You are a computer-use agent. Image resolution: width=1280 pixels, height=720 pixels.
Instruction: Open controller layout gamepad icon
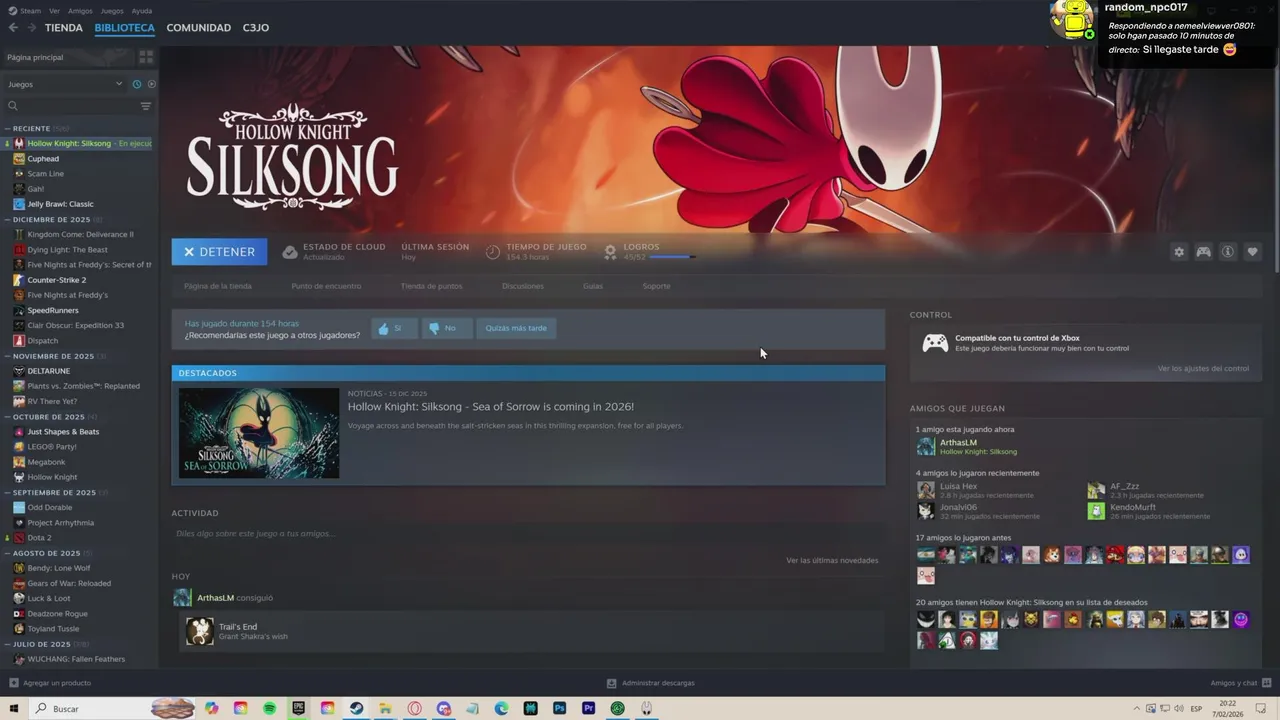[x=1204, y=252]
